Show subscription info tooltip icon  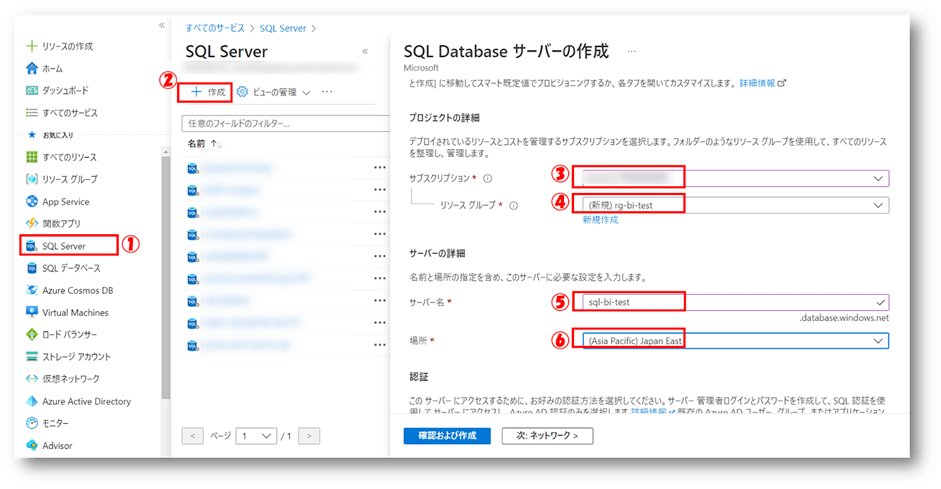click(488, 178)
